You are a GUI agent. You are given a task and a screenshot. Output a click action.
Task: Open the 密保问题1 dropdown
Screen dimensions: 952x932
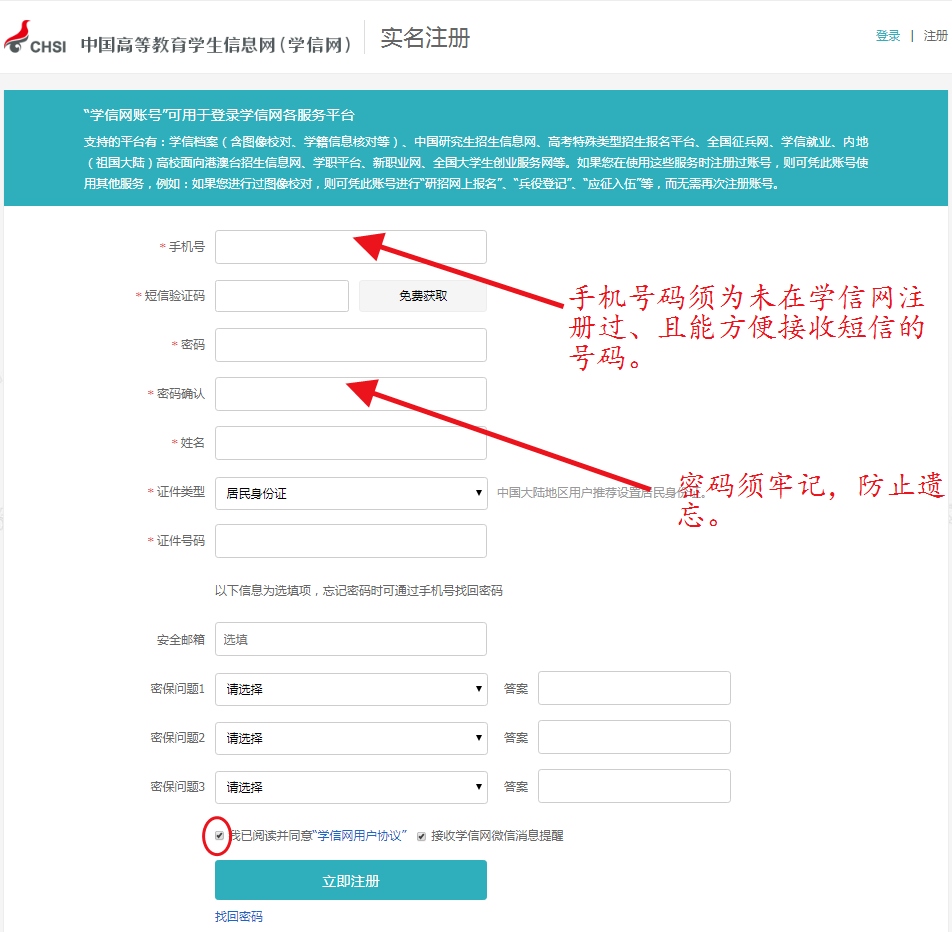click(350, 689)
